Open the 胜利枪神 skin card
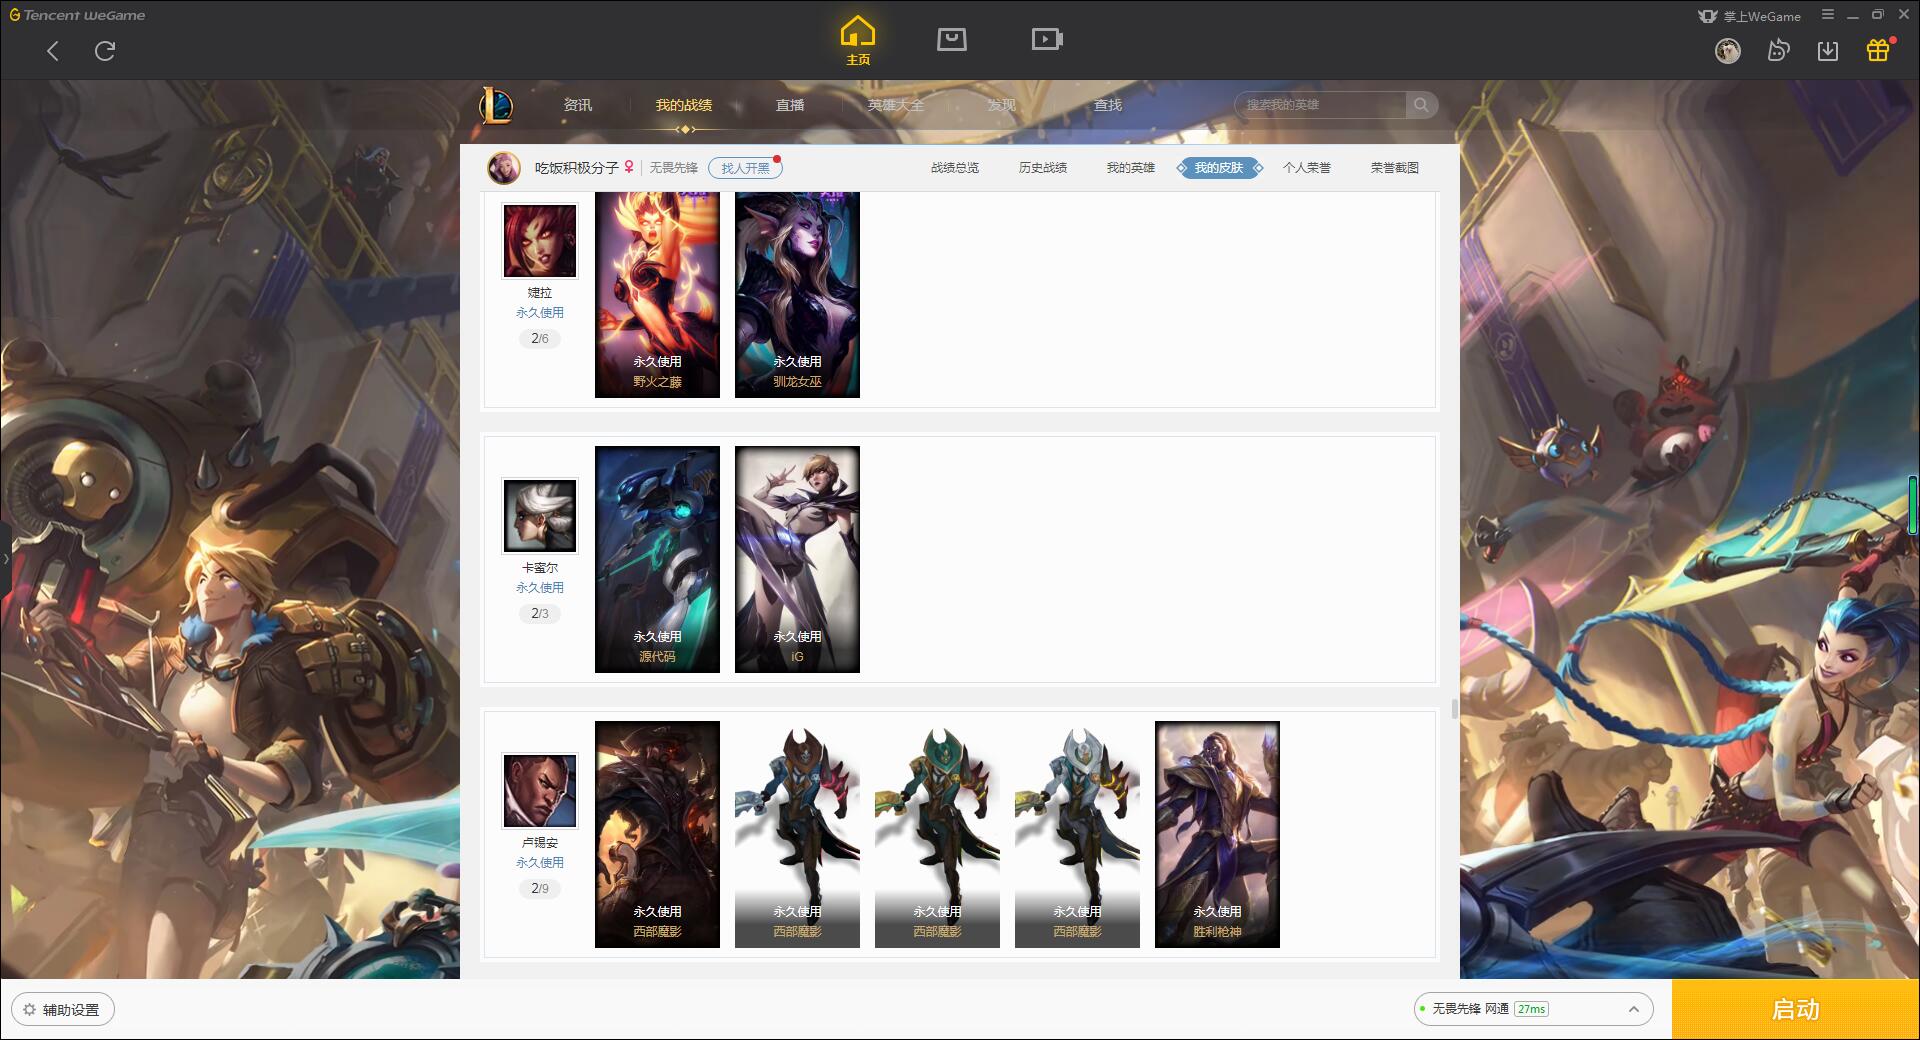The height and width of the screenshot is (1040, 1920). 1217,834
